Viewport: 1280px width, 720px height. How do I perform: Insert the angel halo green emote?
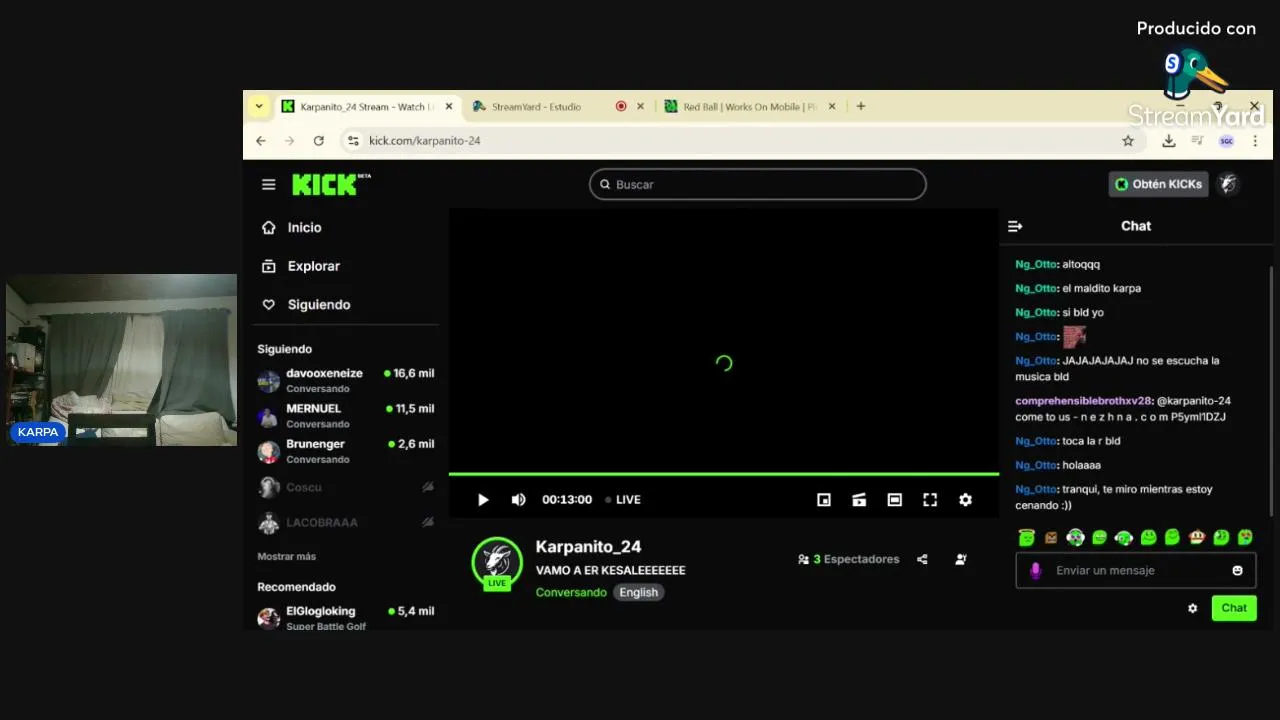[1027, 538]
